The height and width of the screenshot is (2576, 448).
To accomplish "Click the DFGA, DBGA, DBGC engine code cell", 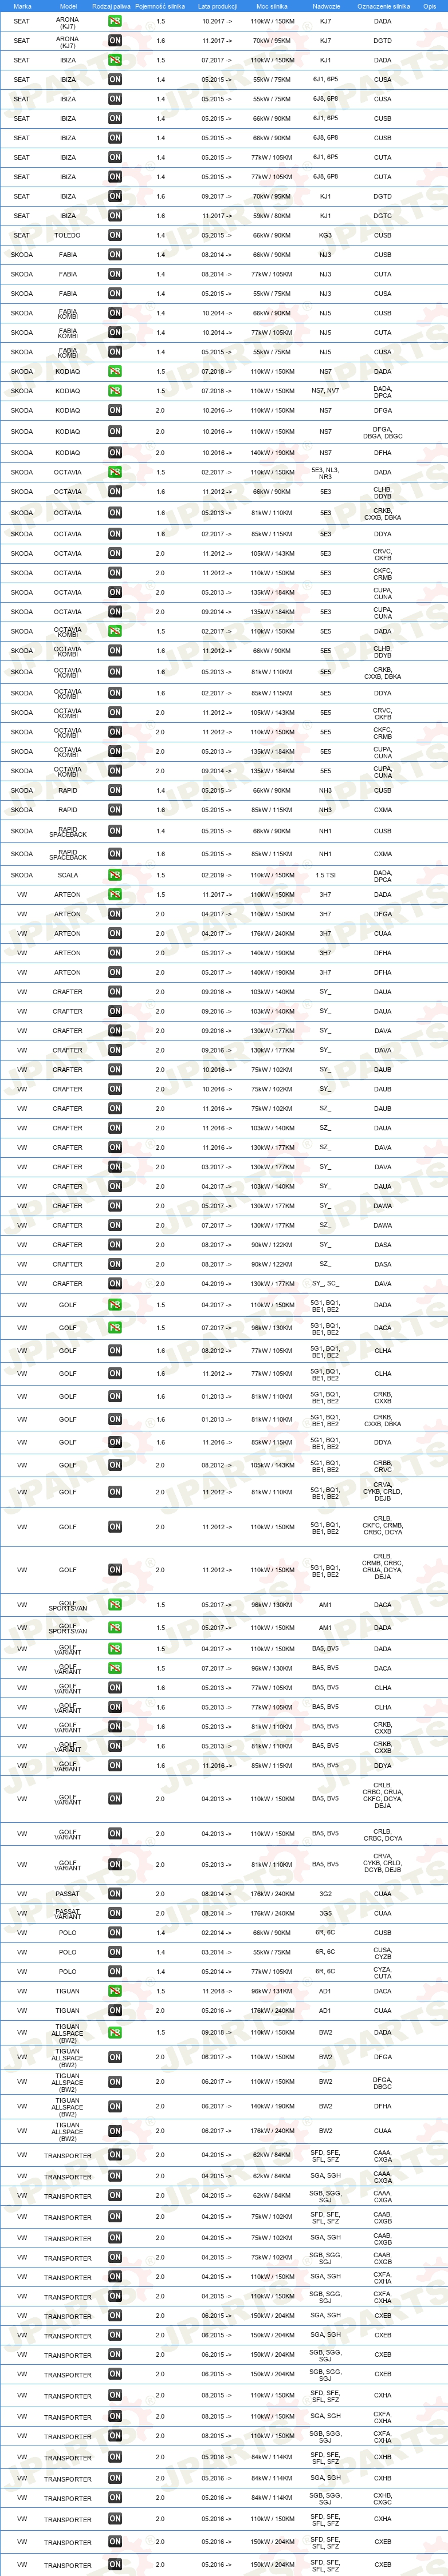I will [383, 432].
